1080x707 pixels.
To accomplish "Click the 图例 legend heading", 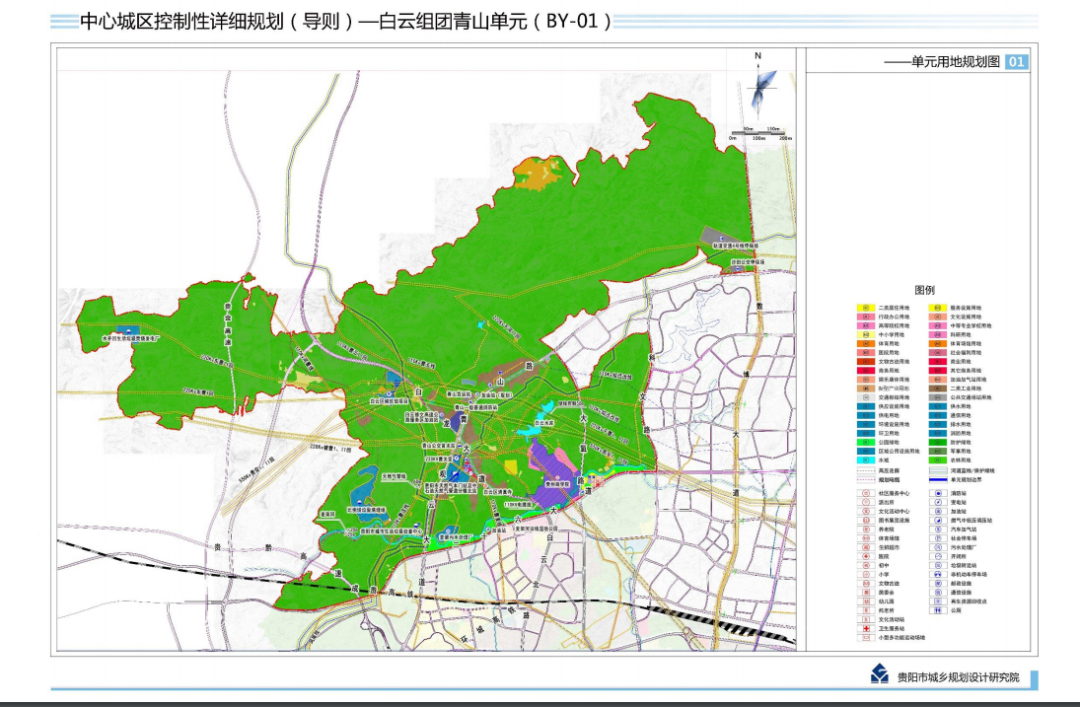I will 923,290.
